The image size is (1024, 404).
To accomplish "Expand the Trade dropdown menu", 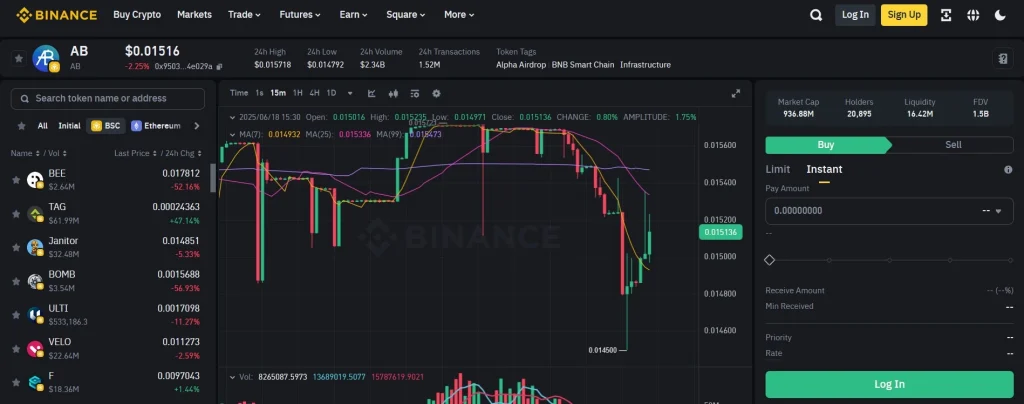I will click(244, 15).
